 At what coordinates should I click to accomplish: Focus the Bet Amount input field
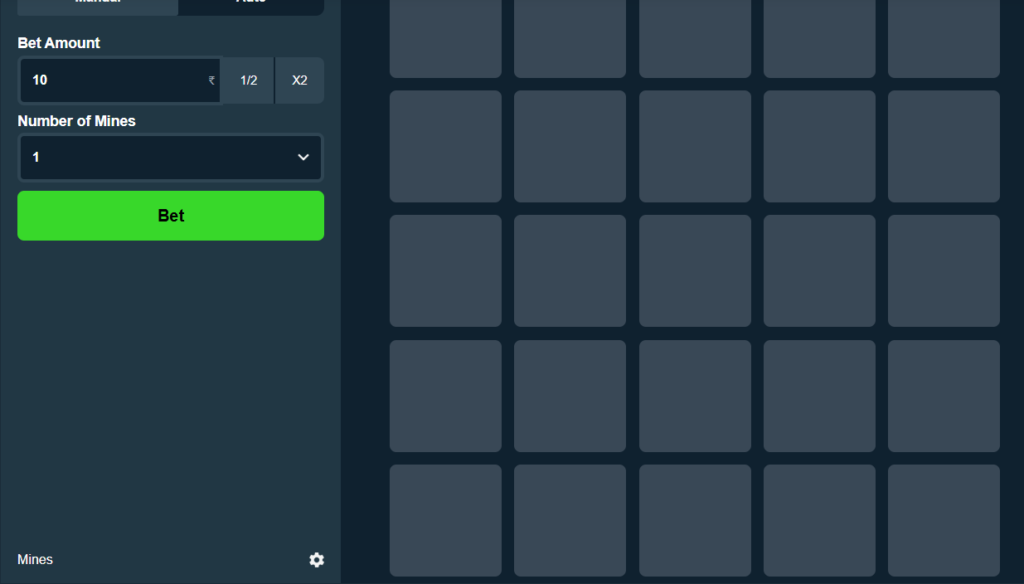click(115, 81)
